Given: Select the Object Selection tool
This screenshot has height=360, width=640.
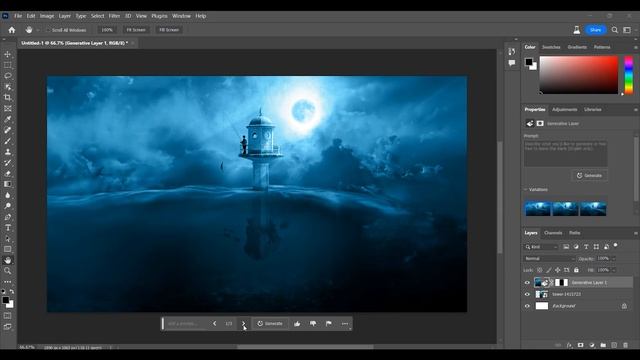Looking at the screenshot, I should [x=7, y=87].
